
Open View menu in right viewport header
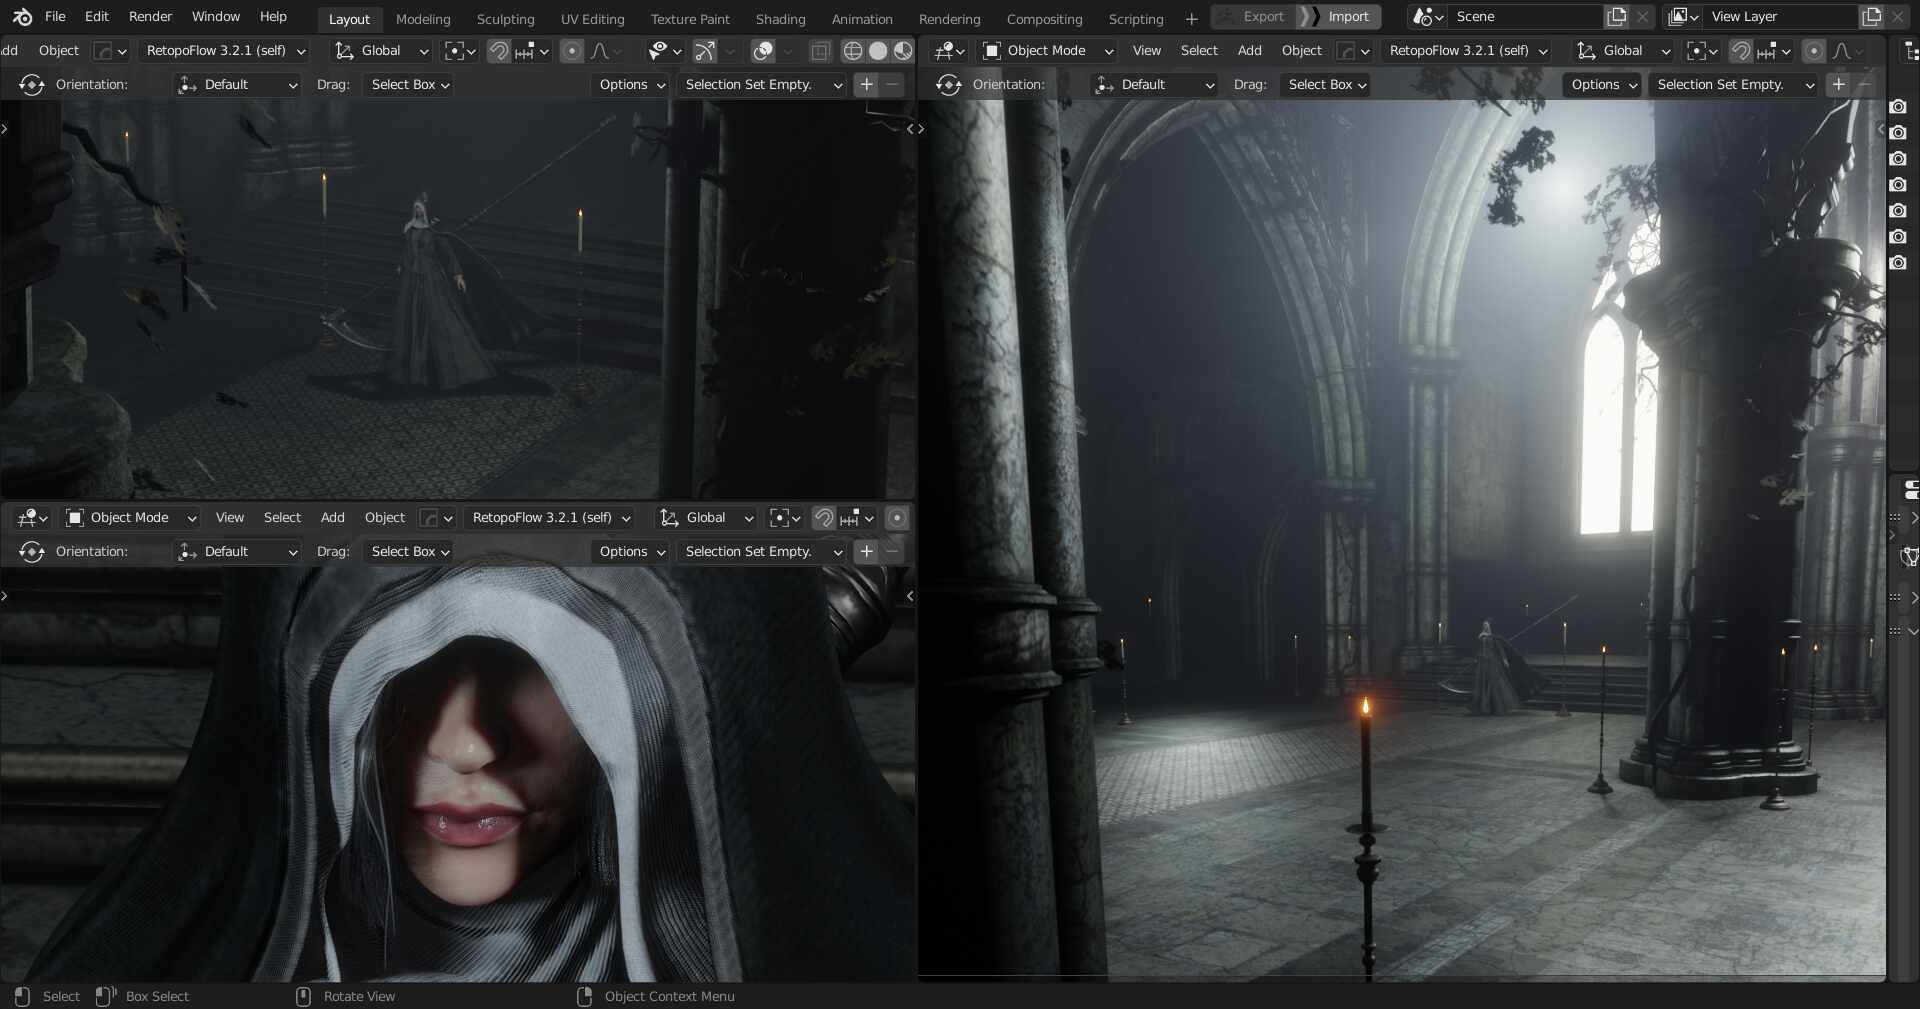pos(1146,51)
